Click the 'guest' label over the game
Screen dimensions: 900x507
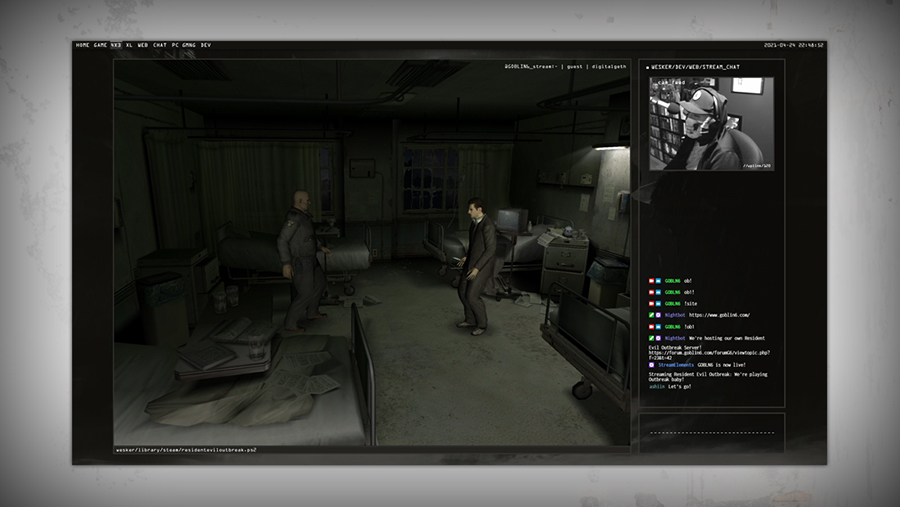click(x=575, y=67)
